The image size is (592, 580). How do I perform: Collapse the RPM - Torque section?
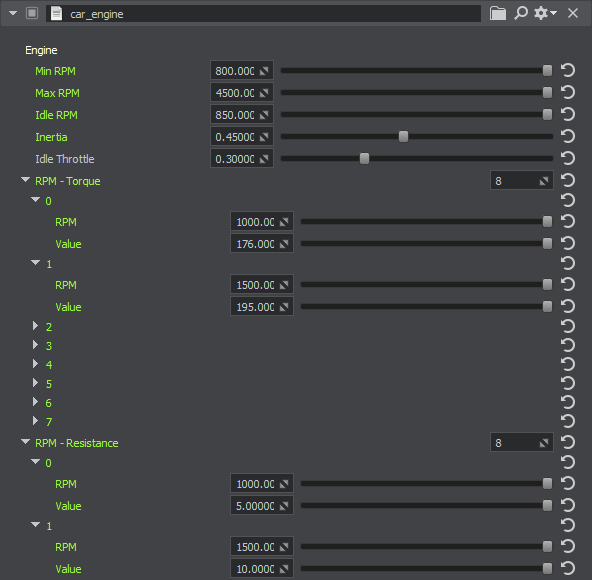[x=26, y=180]
